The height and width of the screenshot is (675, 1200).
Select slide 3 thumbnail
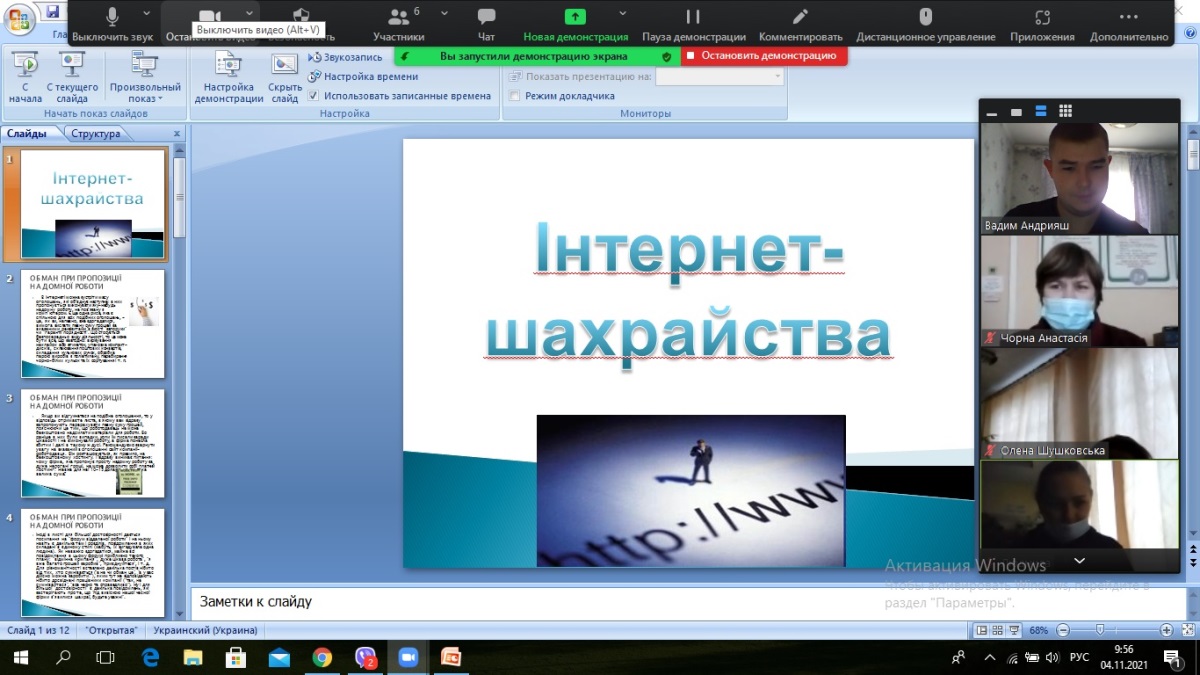[x=93, y=444]
